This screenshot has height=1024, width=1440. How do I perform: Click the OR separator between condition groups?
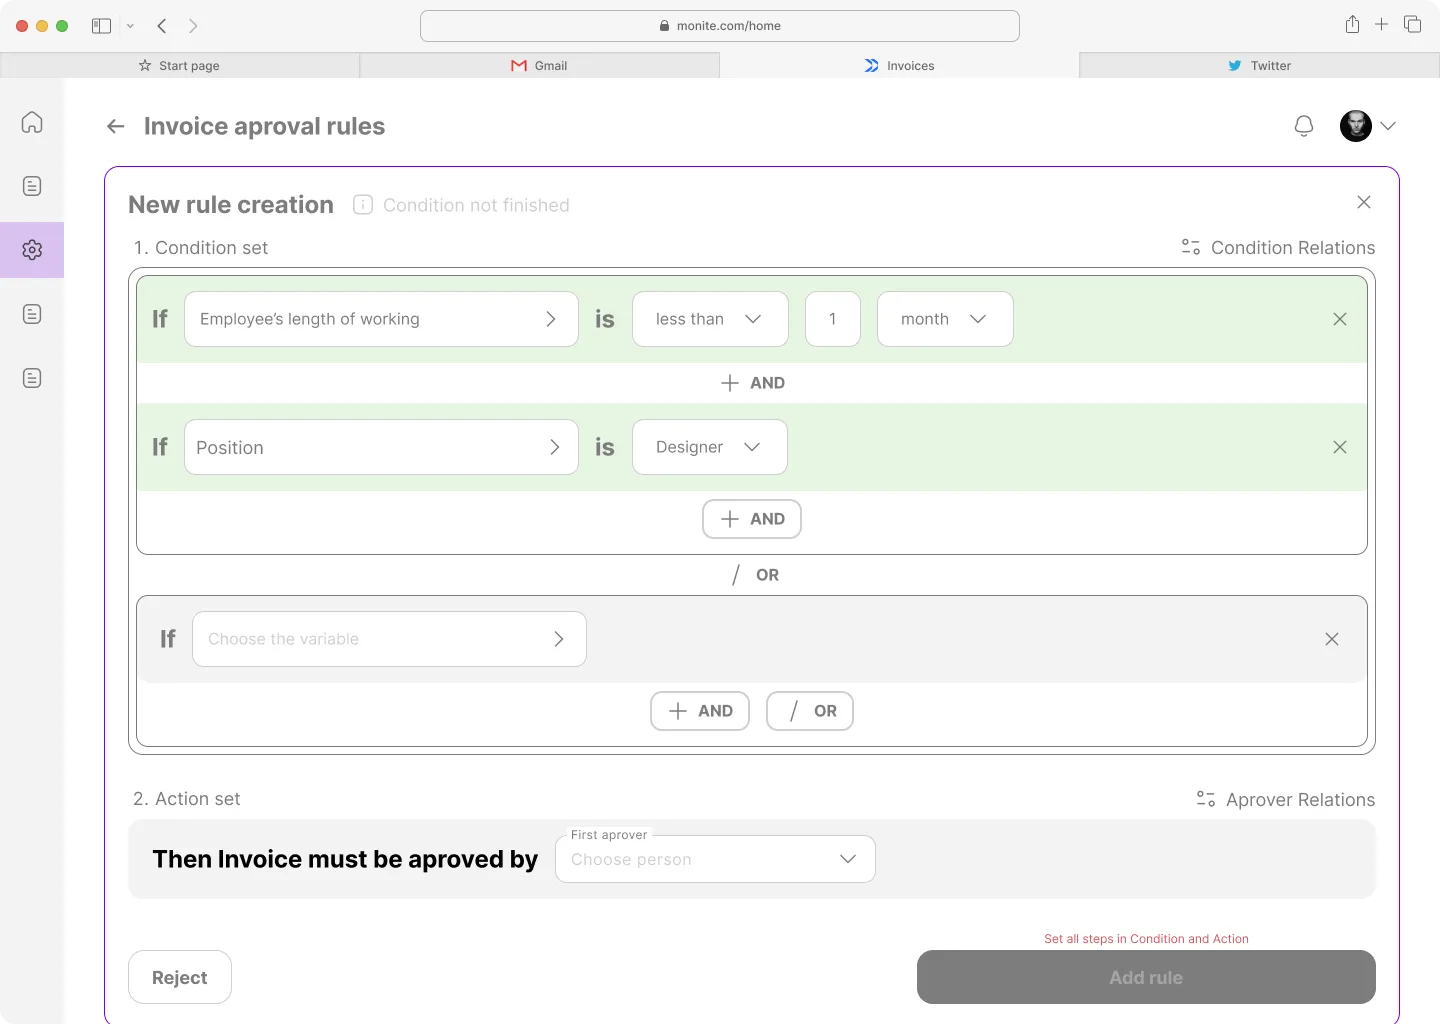tap(754, 575)
